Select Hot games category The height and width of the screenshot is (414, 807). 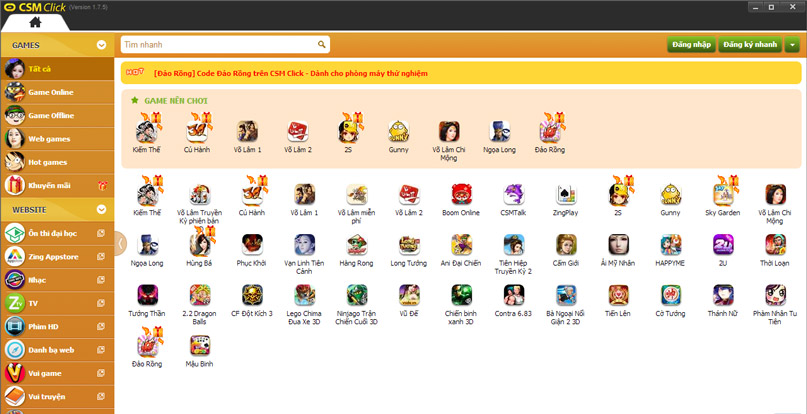coord(48,162)
